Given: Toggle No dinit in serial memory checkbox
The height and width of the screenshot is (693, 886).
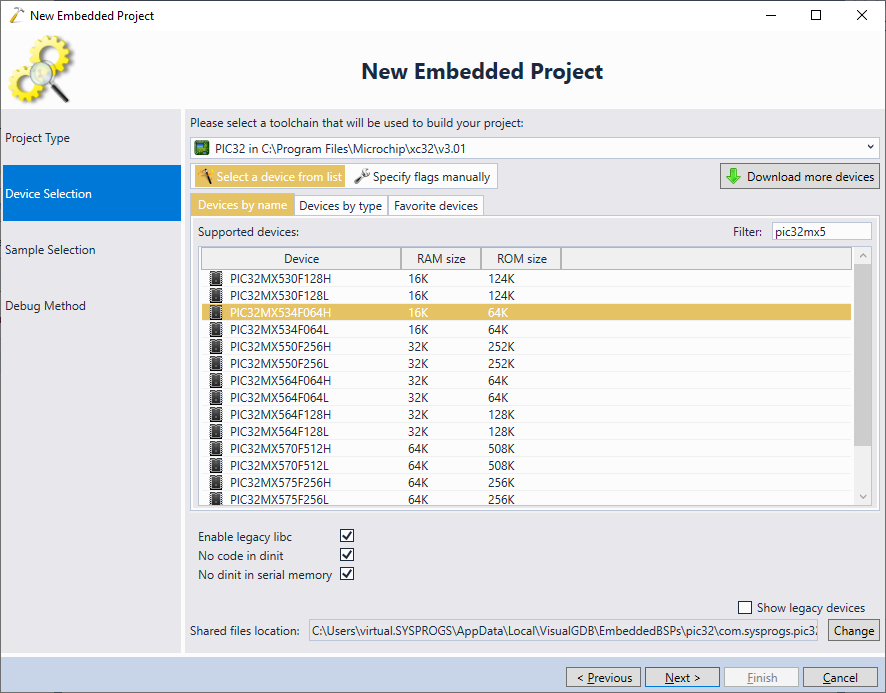Looking at the screenshot, I should tap(347, 574).
